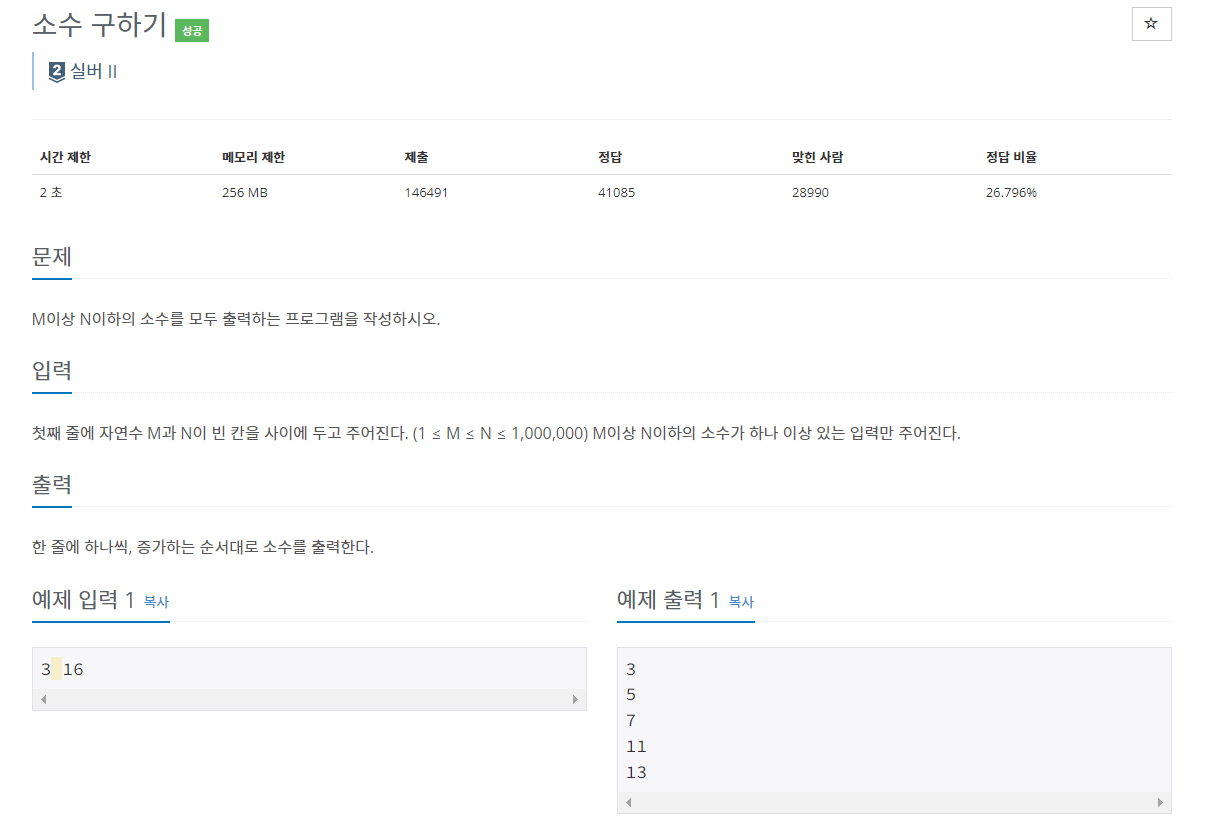Click the solvers count 28990
The height and width of the screenshot is (825, 1207).
(x=810, y=192)
